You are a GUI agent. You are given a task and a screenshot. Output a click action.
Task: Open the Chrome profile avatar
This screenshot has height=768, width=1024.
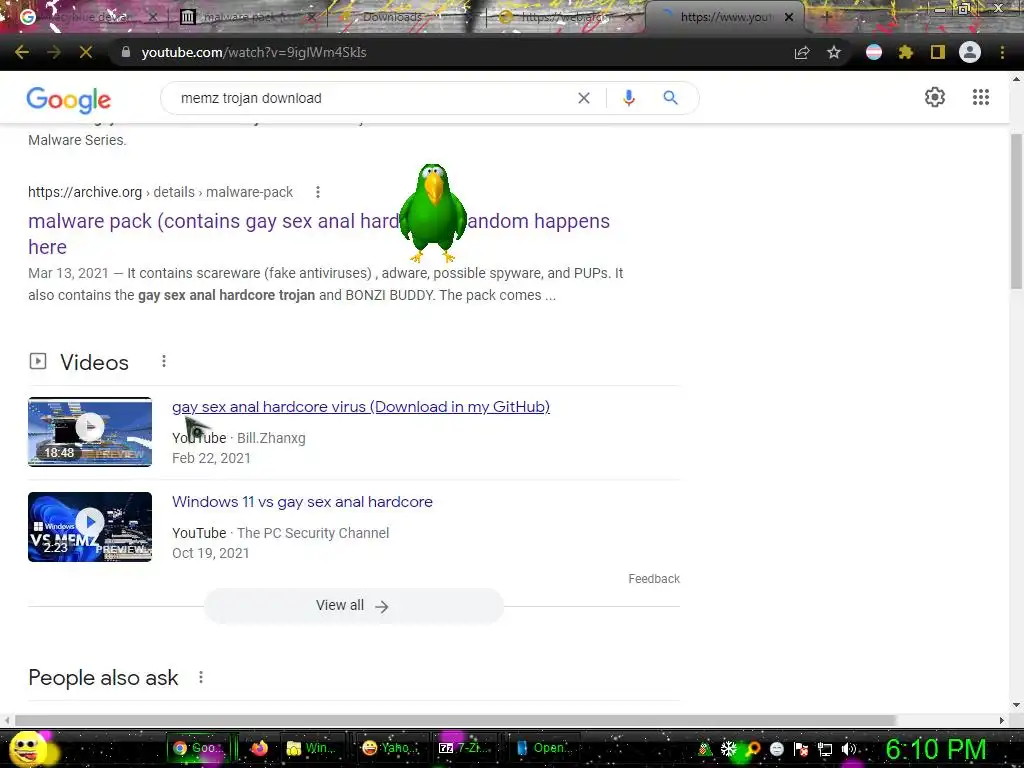point(970,52)
